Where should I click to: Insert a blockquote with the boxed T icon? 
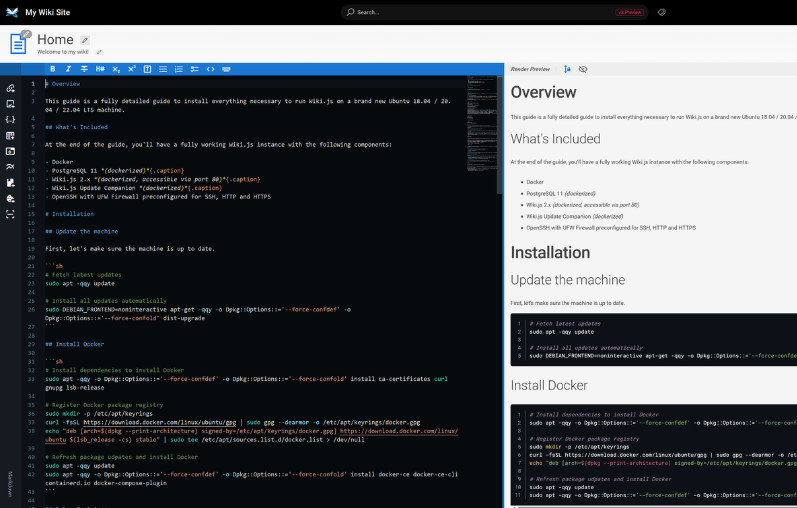pos(147,69)
